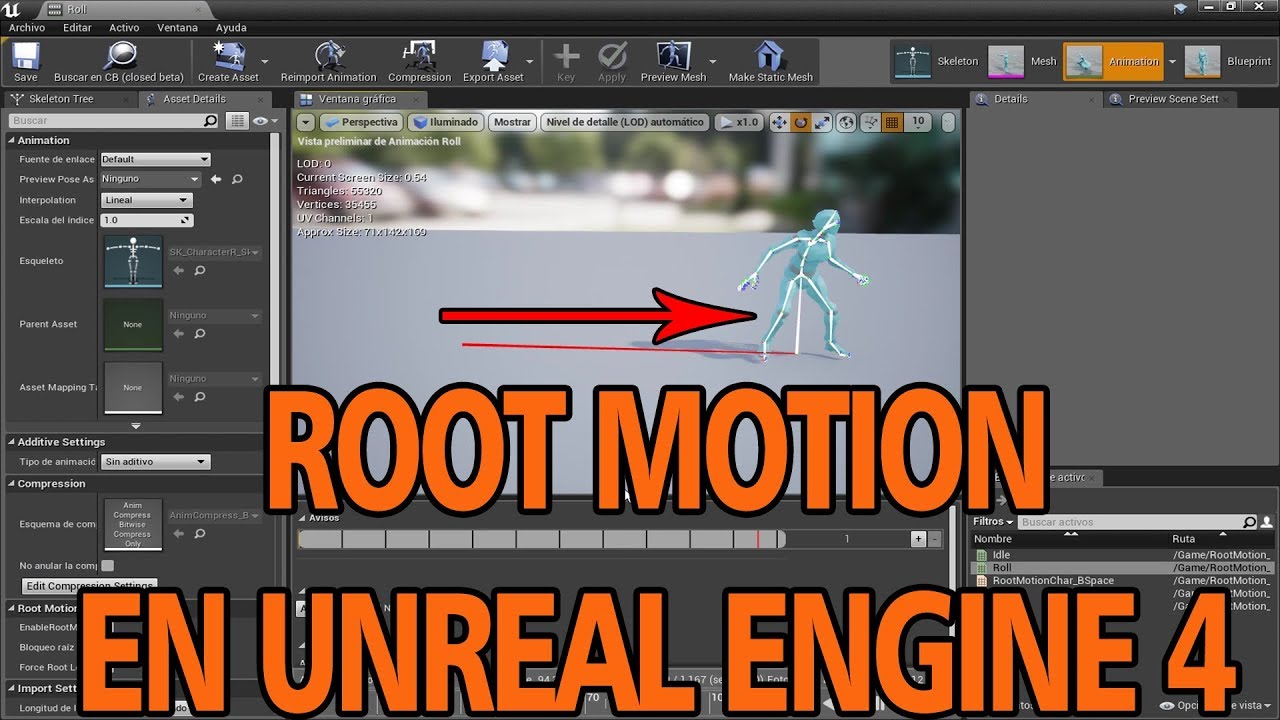Image resolution: width=1280 pixels, height=720 pixels.
Task: Open the Archivo menu
Action: (27, 28)
